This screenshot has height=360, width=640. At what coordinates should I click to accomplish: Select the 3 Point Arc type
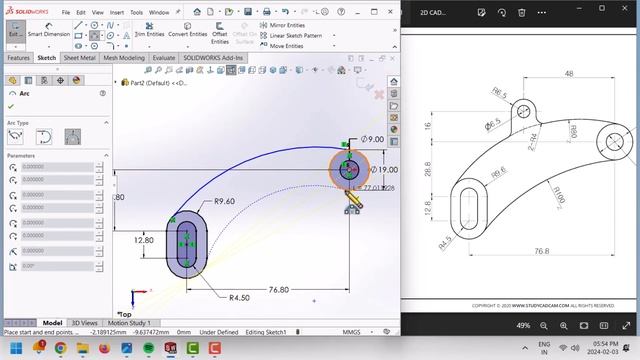pos(73,136)
